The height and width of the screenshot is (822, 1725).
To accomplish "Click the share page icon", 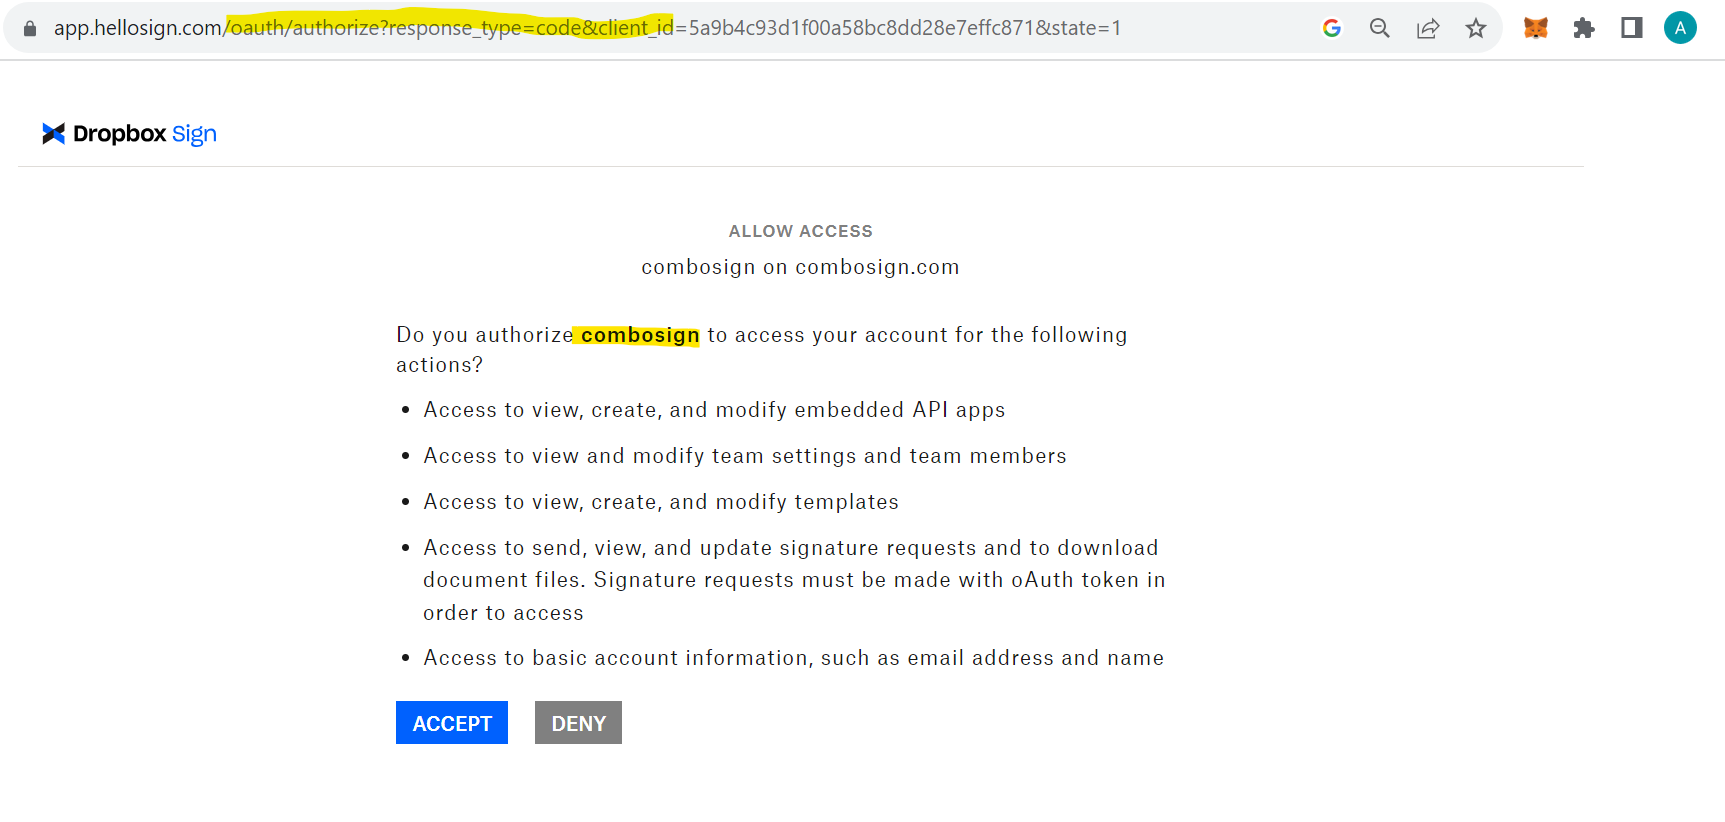I will click(x=1427, y=28).
